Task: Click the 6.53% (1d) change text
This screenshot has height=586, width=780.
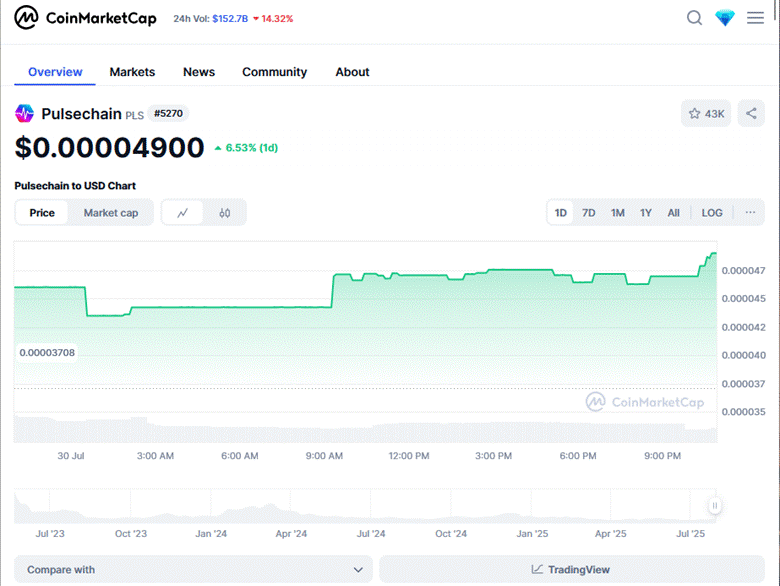Action: point(252,148)
